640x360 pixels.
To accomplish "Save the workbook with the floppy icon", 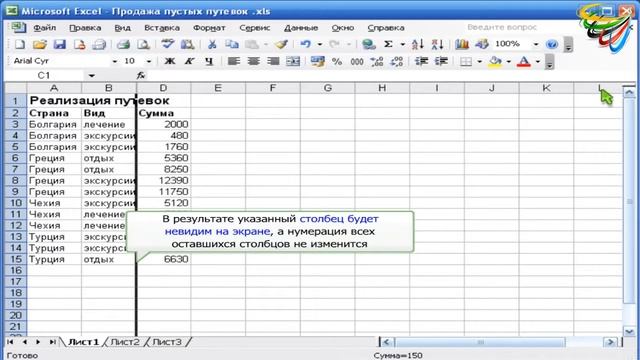I will (60, 44).
